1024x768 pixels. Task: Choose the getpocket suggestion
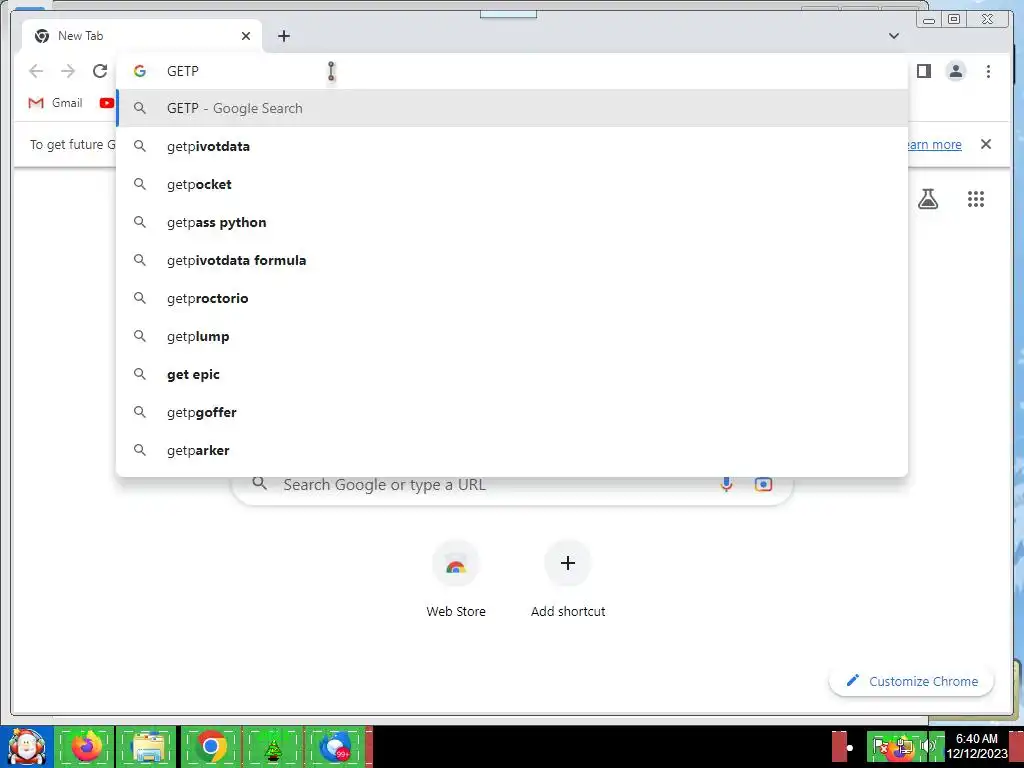click(x=512, y=184)
